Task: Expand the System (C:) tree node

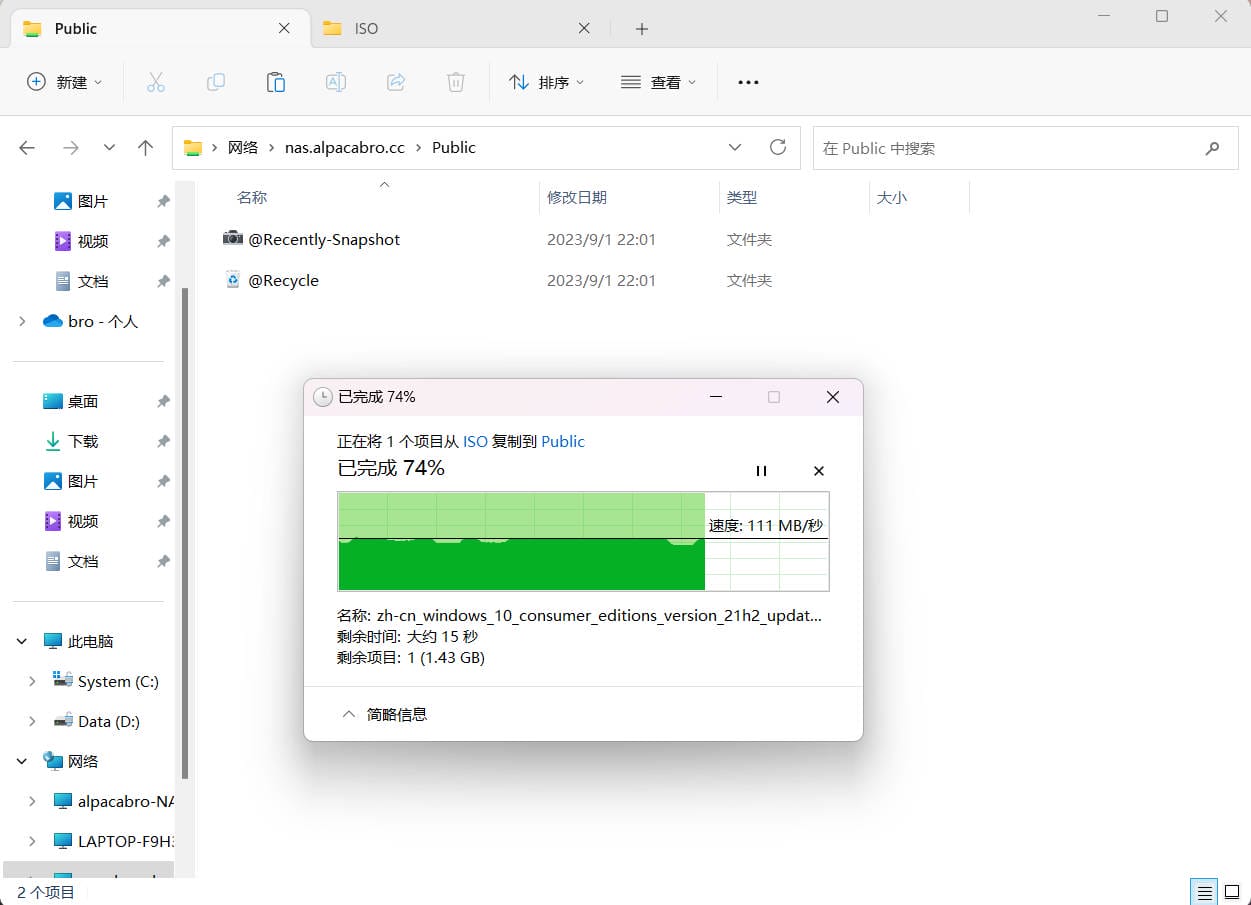Action: point(32,681)
